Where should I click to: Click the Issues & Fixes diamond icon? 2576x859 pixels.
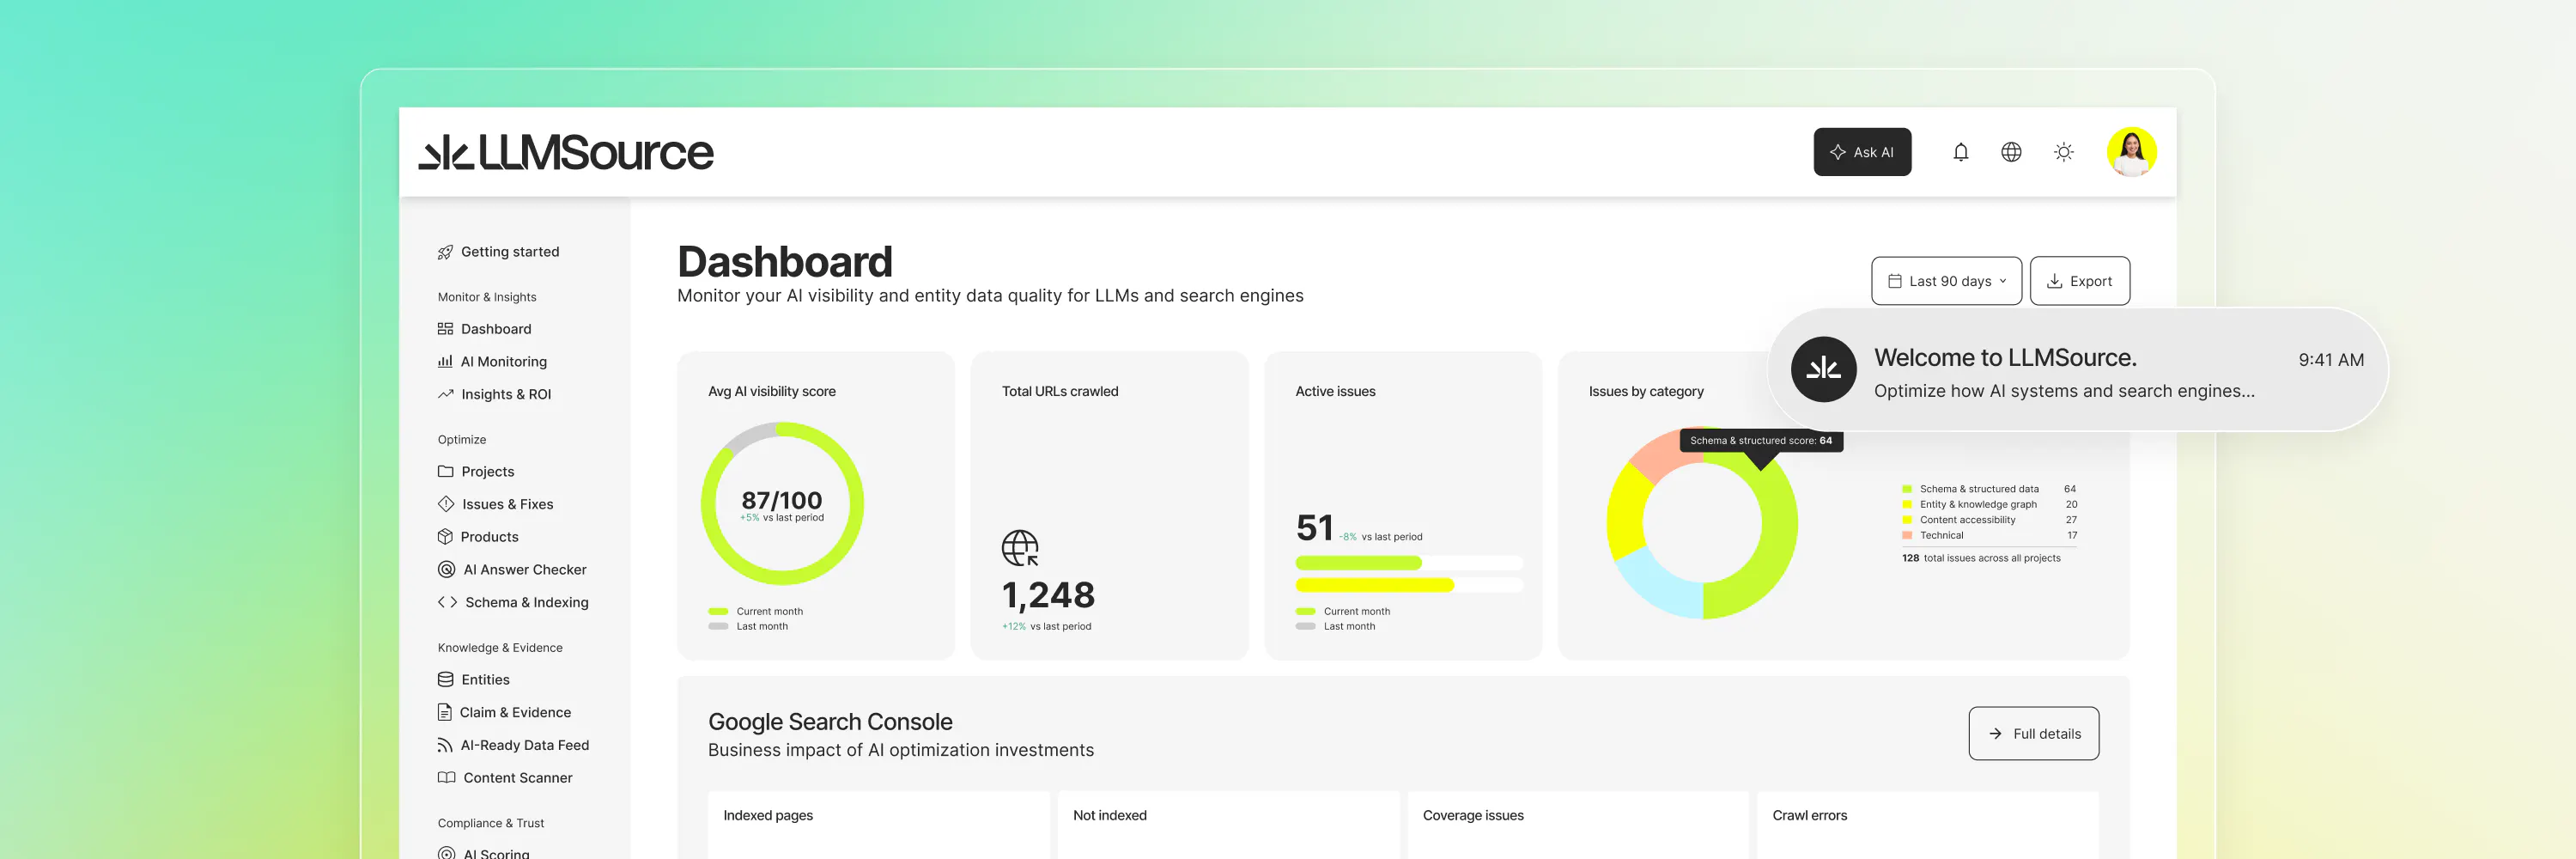(446, 504)
